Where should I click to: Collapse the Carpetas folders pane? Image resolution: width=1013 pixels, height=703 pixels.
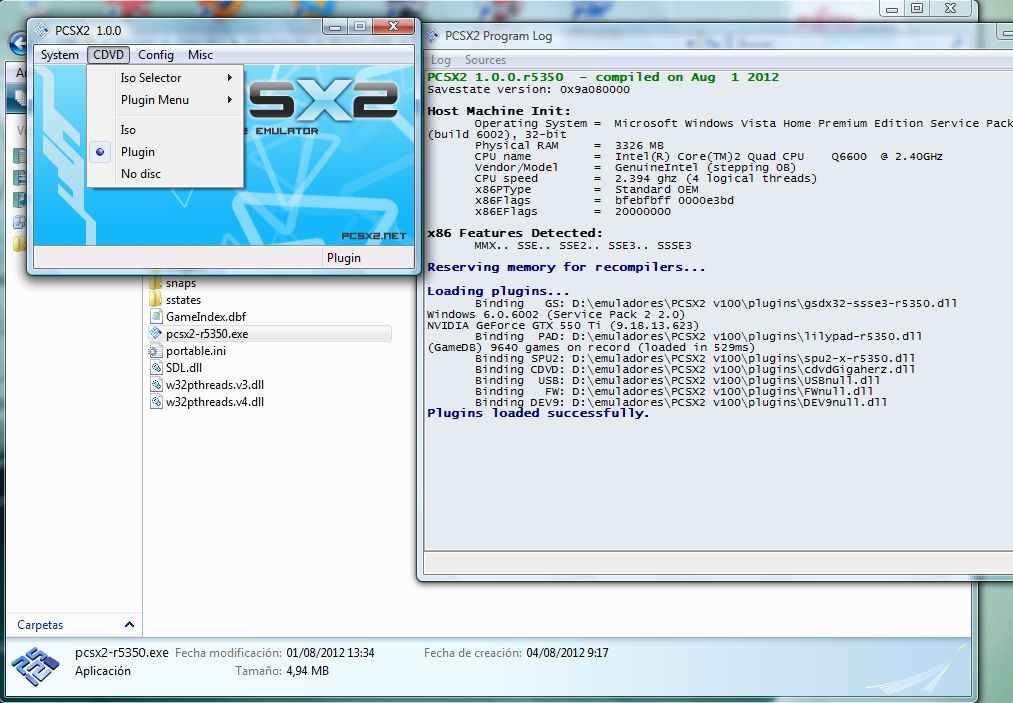click(129, 625)
